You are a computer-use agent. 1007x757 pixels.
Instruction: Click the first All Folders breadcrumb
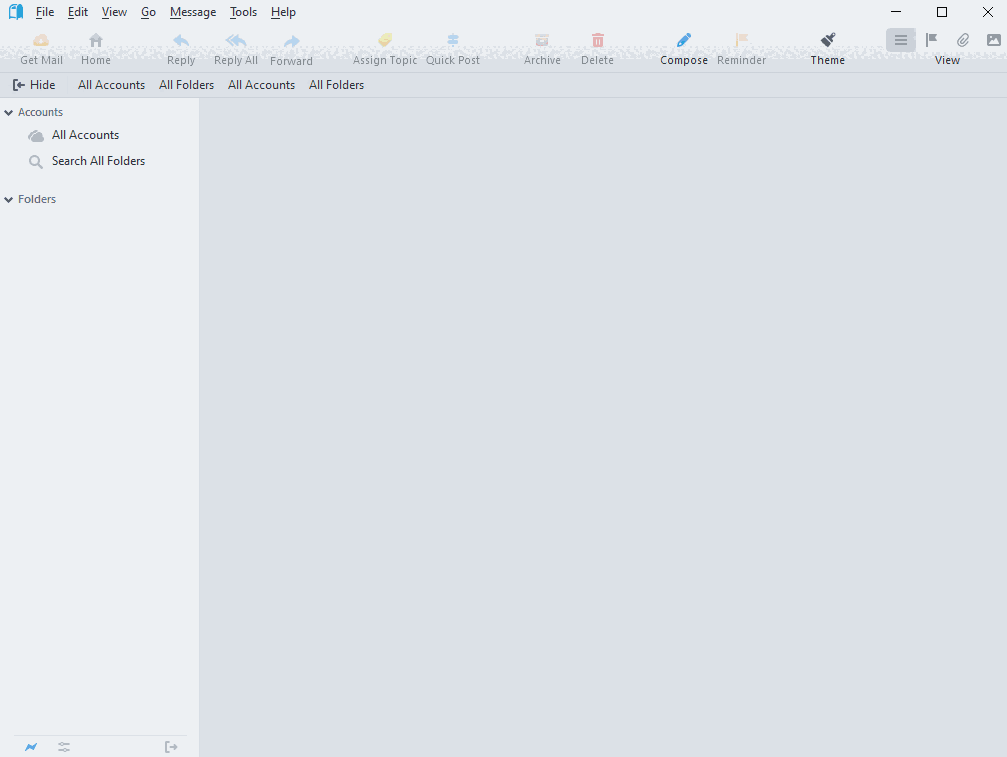tap(186, 85)
